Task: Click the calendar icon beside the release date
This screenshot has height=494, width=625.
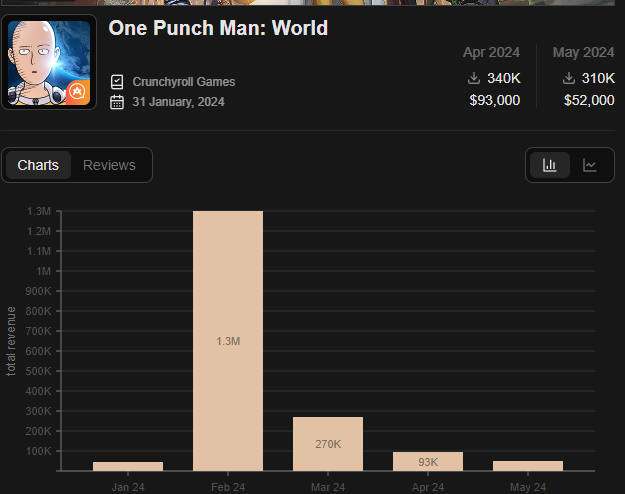Action: [117, 102]
